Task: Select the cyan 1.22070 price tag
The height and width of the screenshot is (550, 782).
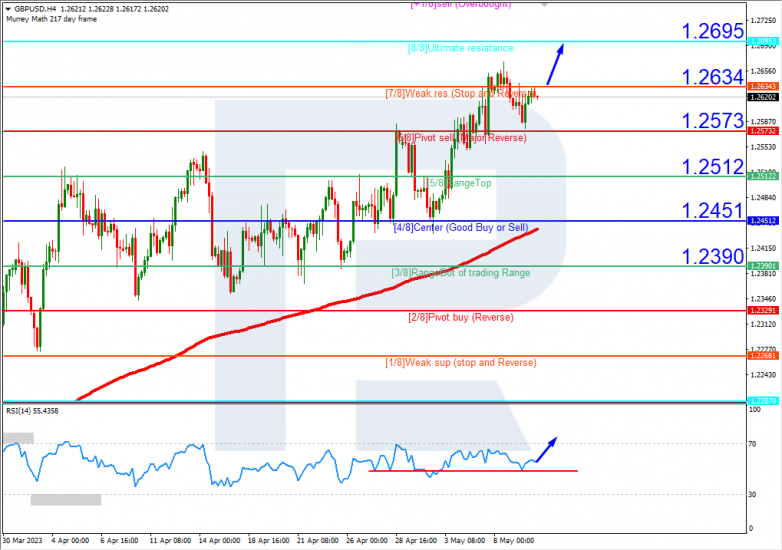Action: coord(763,401)
